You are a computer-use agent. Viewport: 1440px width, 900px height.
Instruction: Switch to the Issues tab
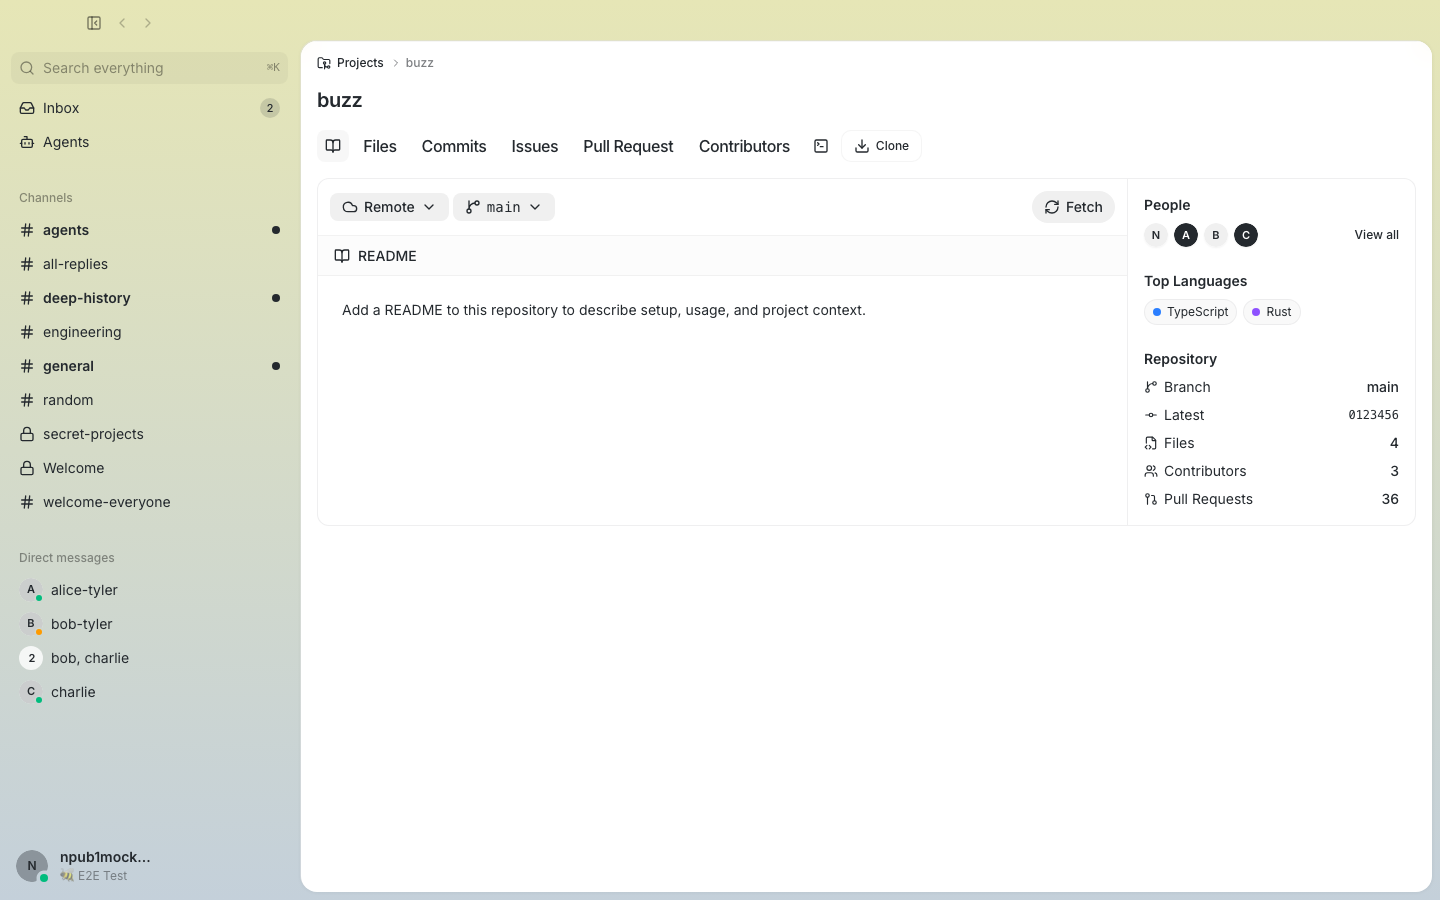(x=535, y=146)
